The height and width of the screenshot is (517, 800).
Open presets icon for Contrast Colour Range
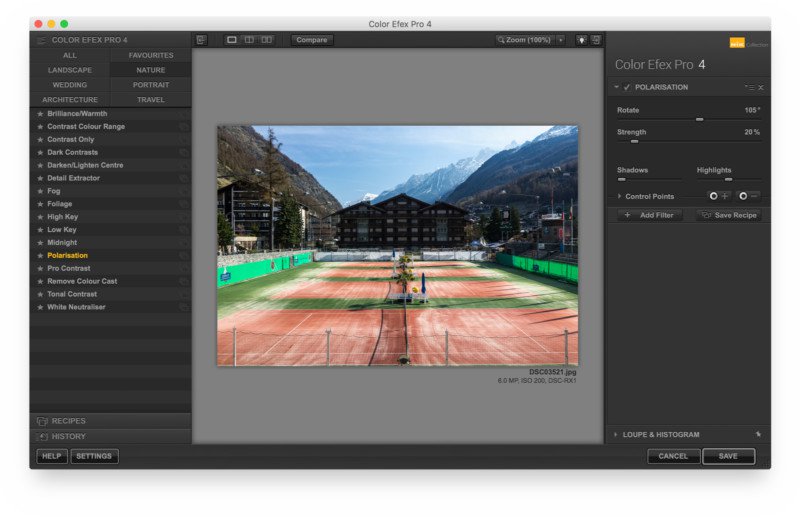pyautogui.click(x=184, y=127)
